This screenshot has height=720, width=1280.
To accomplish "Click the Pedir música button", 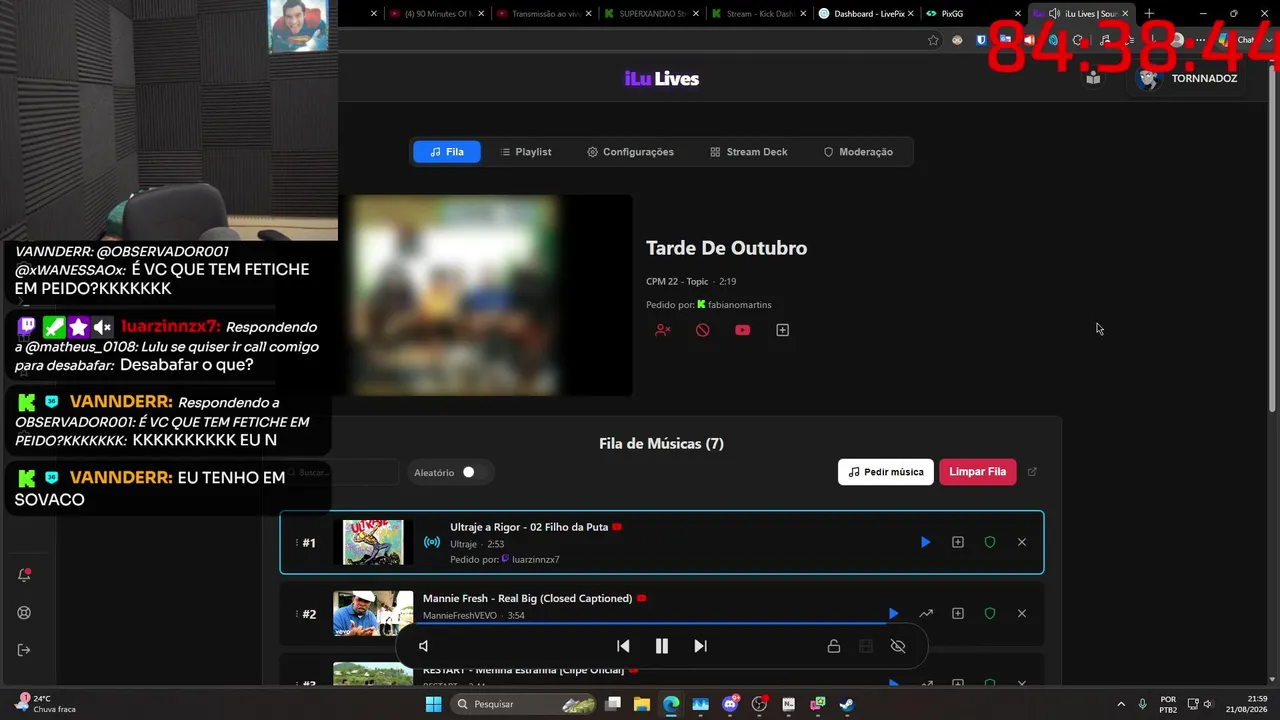I will (x=886, y=472).
